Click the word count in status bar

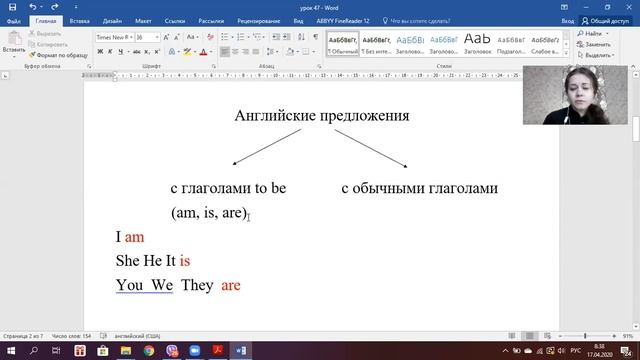click(x=71, y=336)
